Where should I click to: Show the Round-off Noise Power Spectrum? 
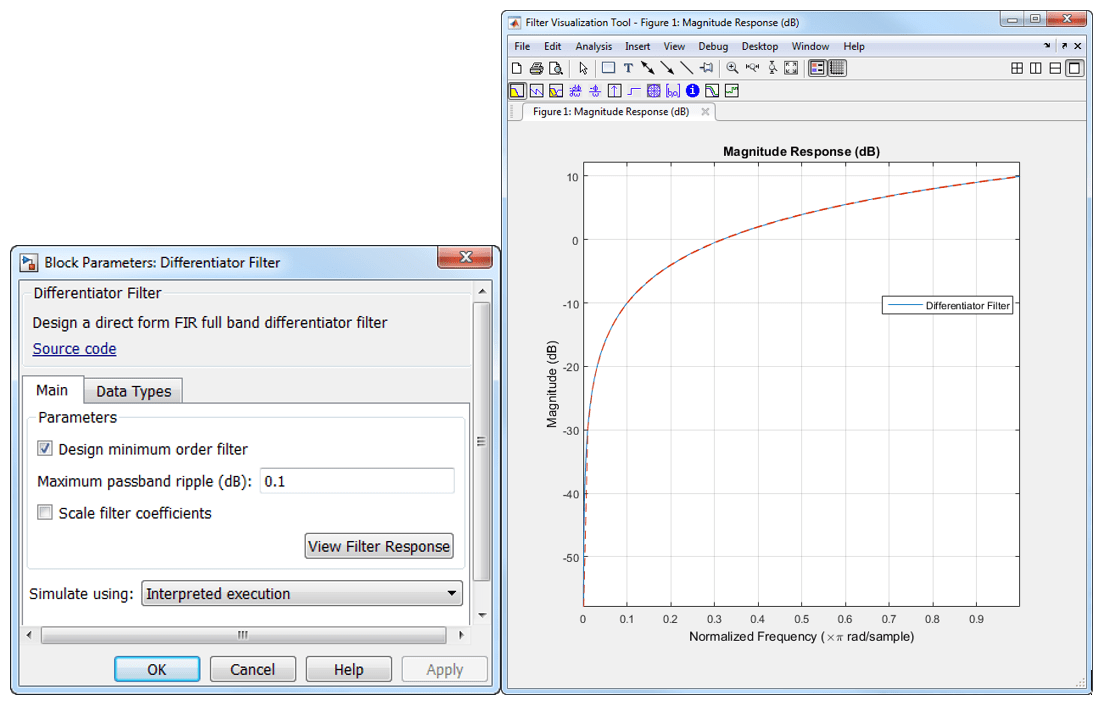[732, 90]
